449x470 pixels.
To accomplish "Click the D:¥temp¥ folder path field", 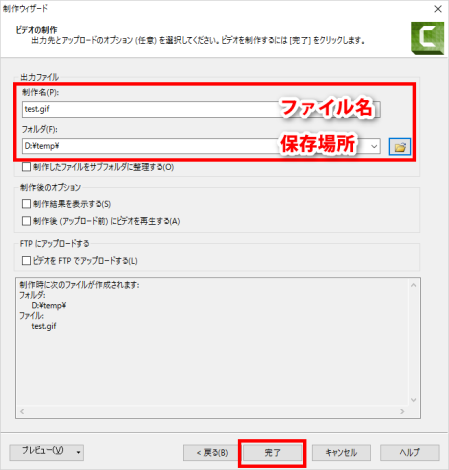I will [195, 146].
